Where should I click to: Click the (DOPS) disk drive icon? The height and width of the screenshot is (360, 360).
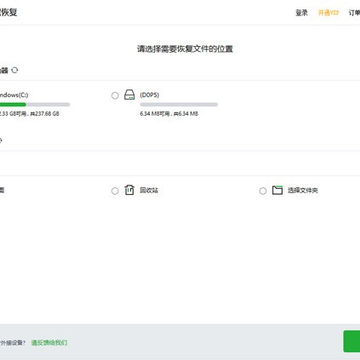coord(129,95)
